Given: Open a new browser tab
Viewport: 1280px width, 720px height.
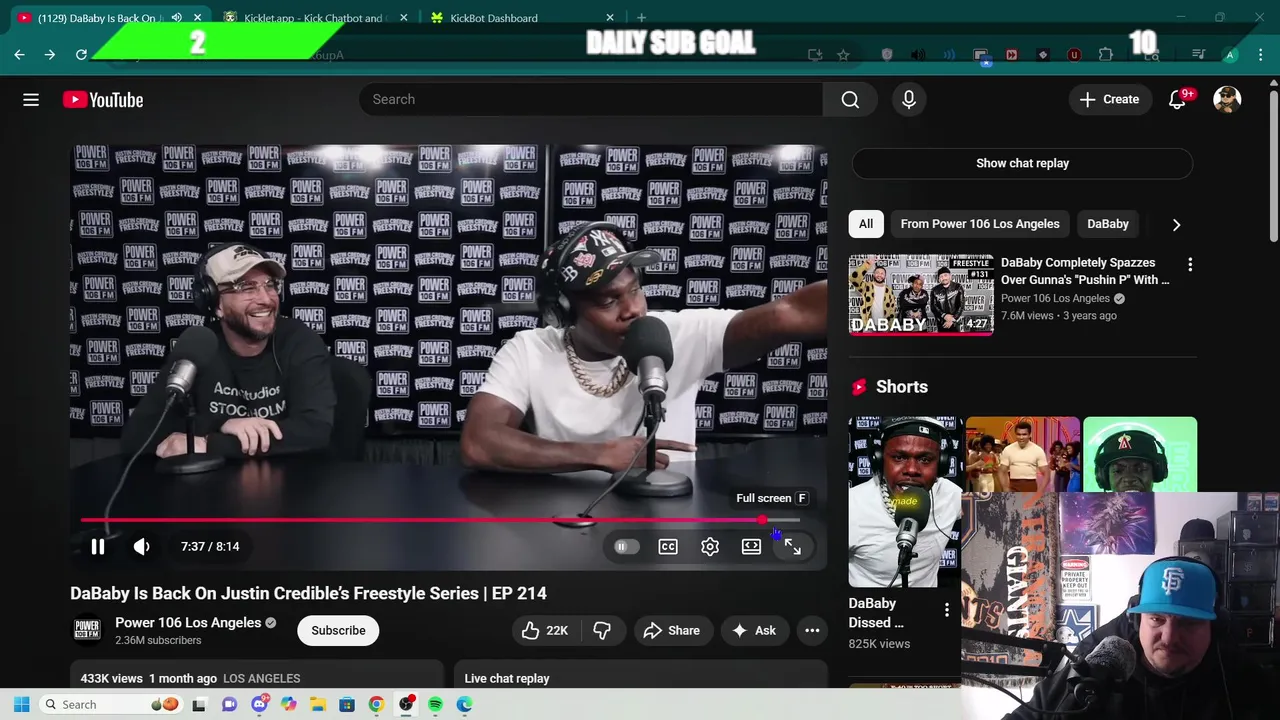Looking at the screenshot, I should (641, 18).
